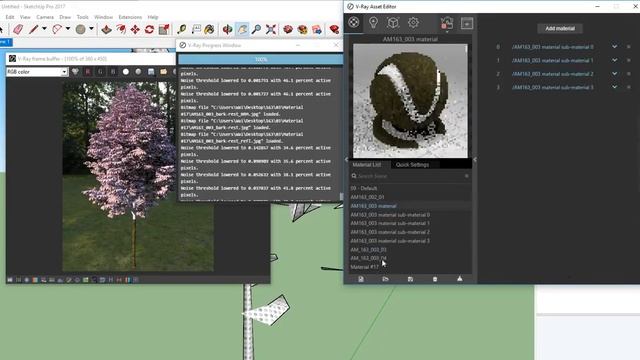Select the Arc tool

(x=57, y=29)
